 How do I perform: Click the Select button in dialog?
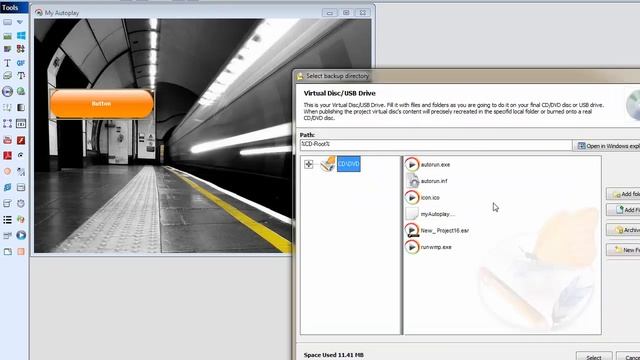pyautogui.click(x=594, y=356)
